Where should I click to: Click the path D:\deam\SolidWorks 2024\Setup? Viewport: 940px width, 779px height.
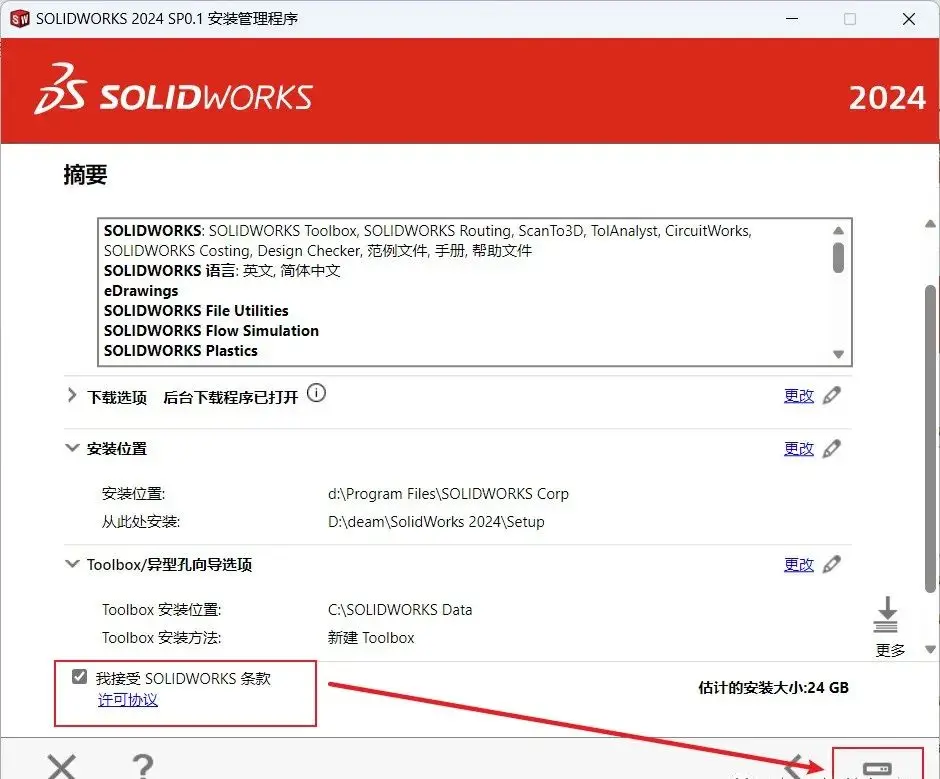click(x=436, y=522)
